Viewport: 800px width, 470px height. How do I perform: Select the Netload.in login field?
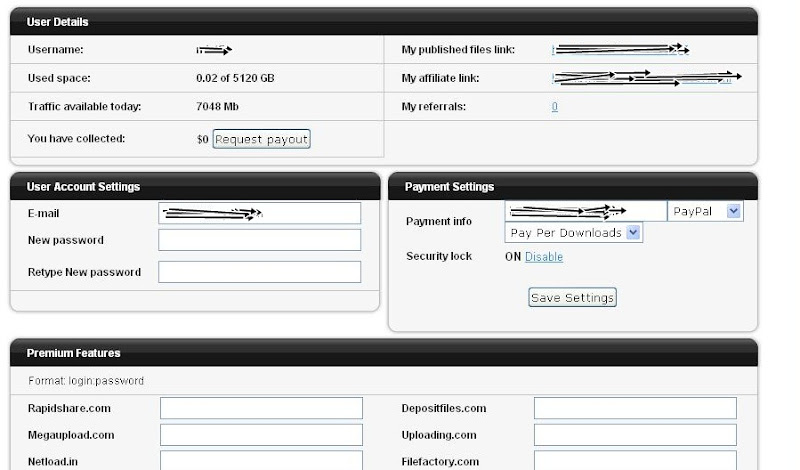(261, 461)
